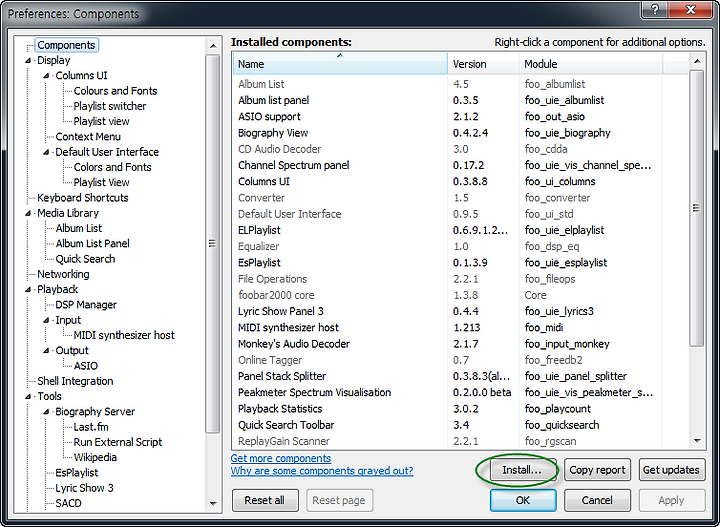Open Keyboard Shortcuts preferences
Viewport: 720px width, 527px height.
[x=83, y=198]
